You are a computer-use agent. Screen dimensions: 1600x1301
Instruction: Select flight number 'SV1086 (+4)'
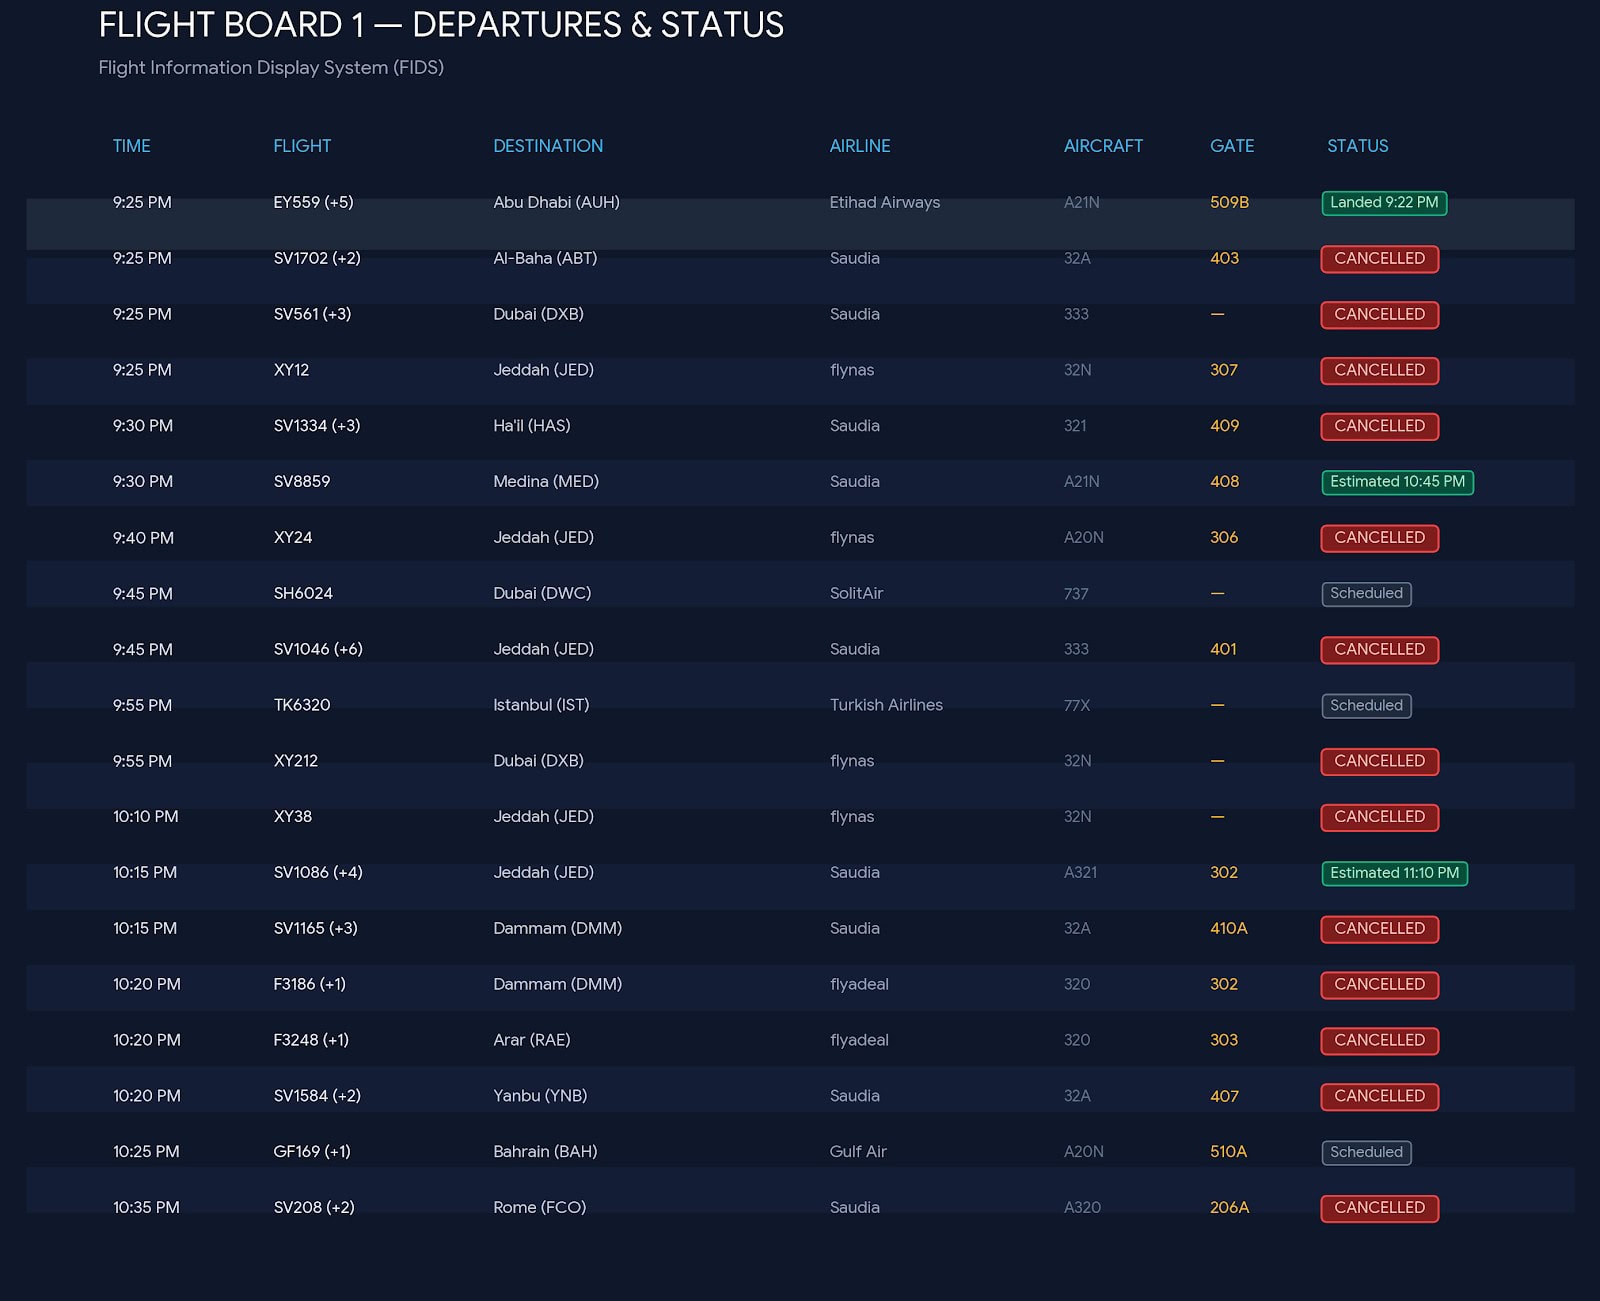[x=318, y=872]
